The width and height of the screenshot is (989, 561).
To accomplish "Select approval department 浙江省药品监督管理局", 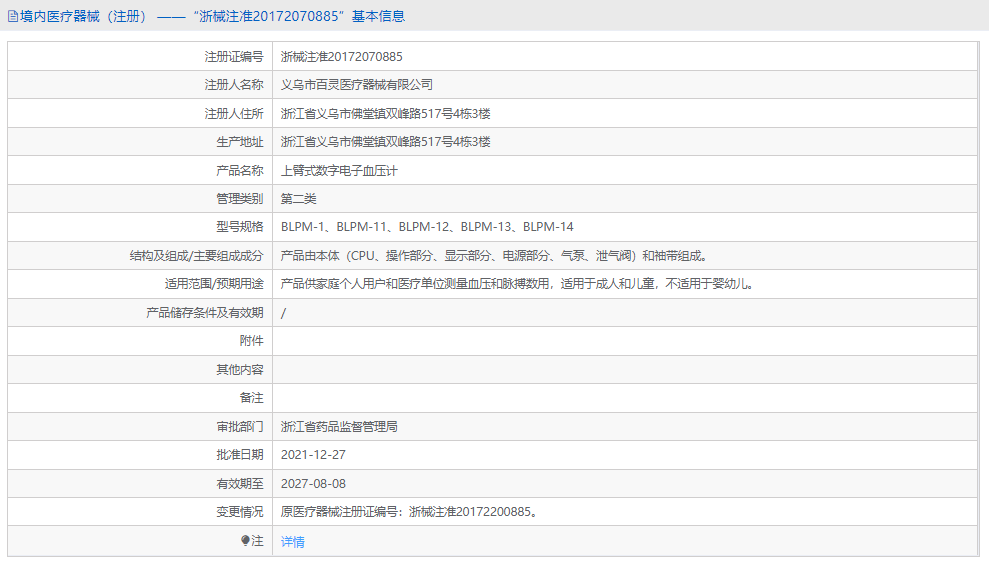I will 339,427.
